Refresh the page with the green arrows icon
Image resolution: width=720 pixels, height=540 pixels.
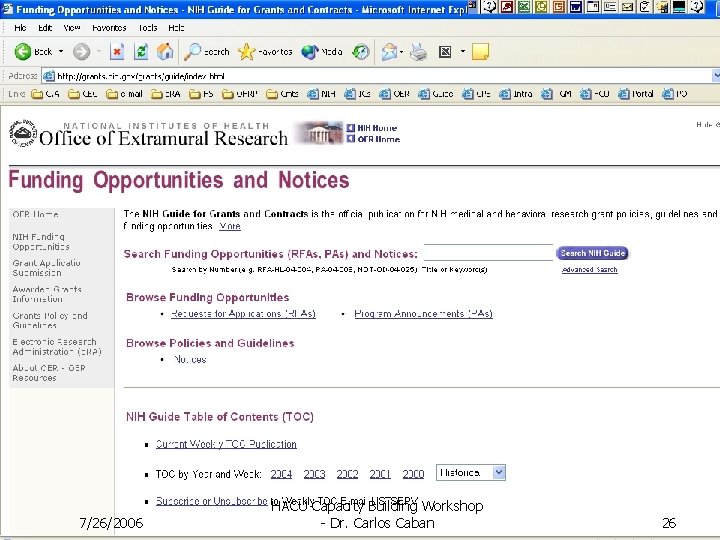pos(141,51)
